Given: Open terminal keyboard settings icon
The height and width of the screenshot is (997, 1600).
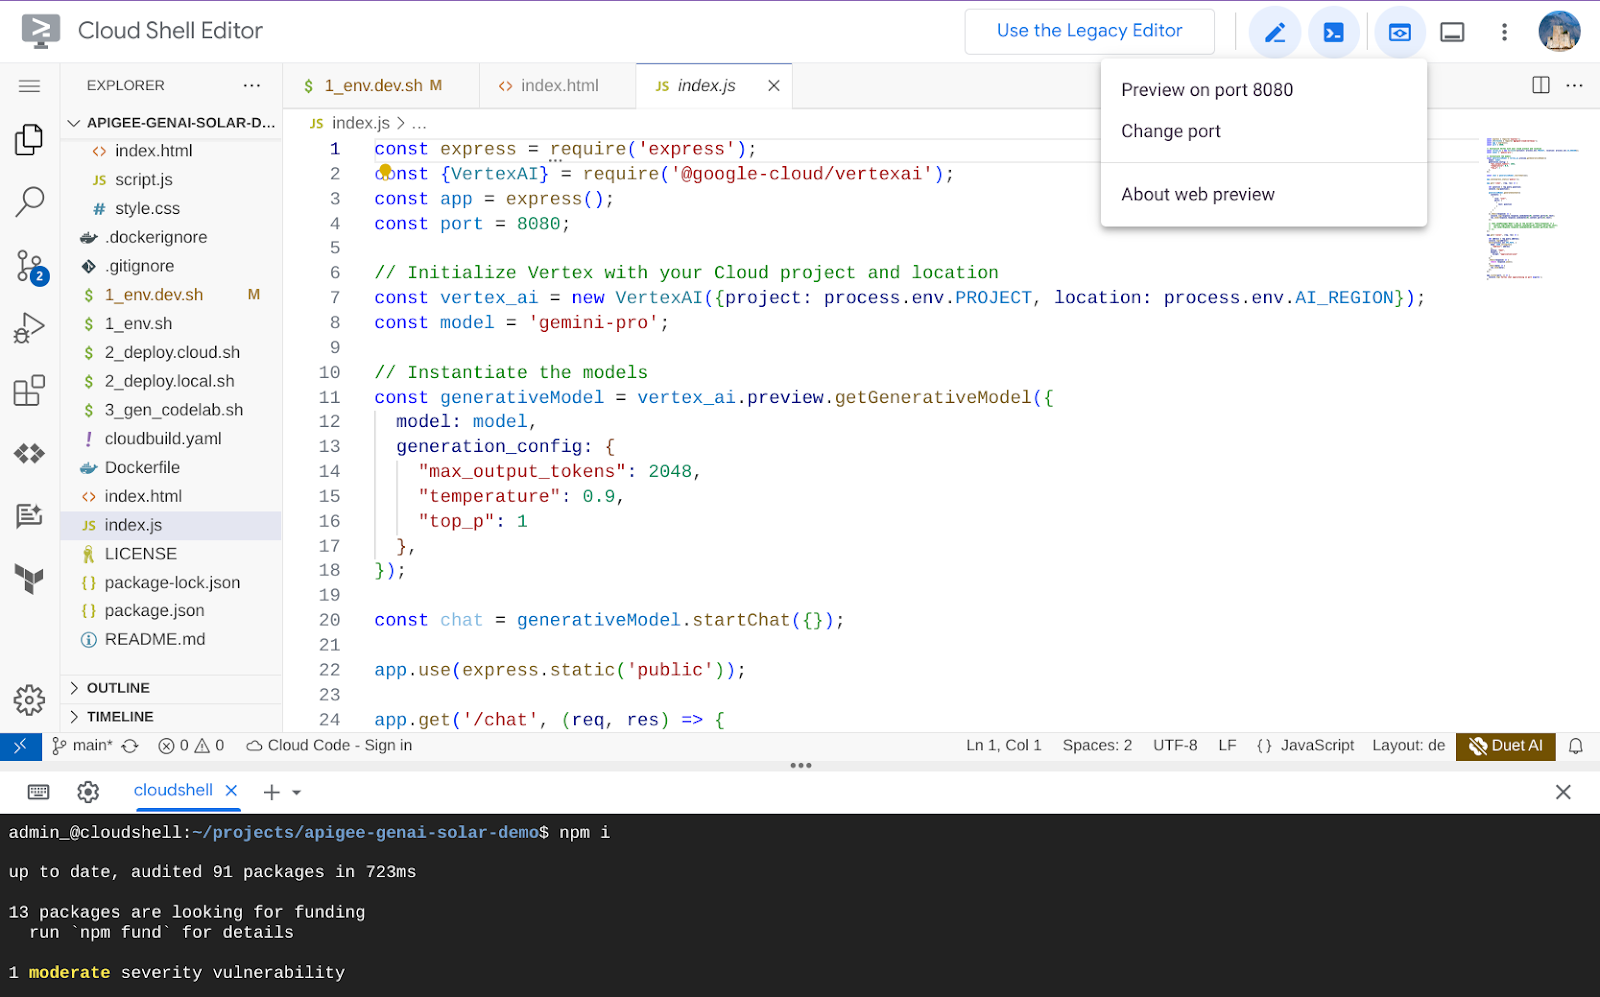Looking at the screenshot, I should (x=39, y=792).
